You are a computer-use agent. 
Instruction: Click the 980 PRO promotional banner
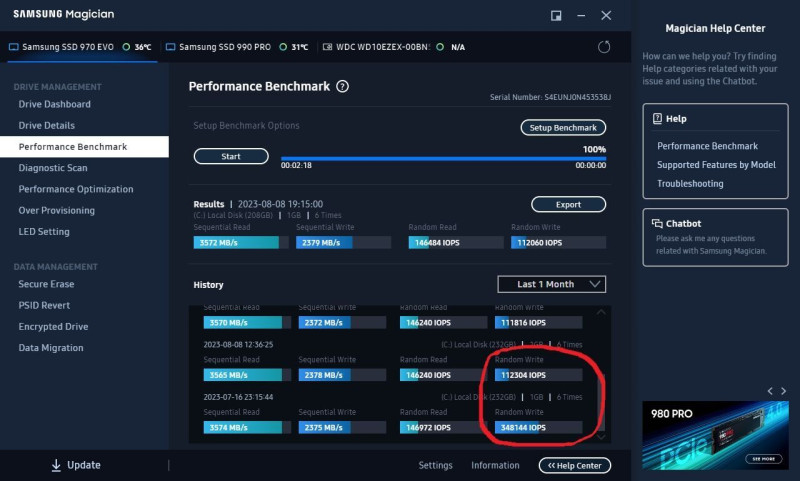point(715,435)
